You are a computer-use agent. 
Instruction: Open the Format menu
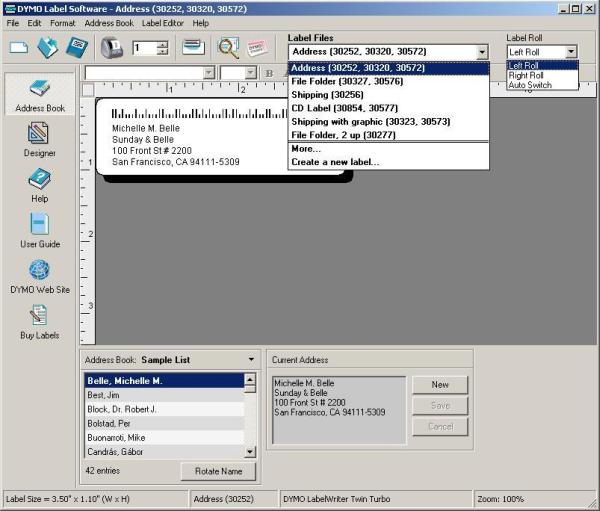[x=63, y=23]
